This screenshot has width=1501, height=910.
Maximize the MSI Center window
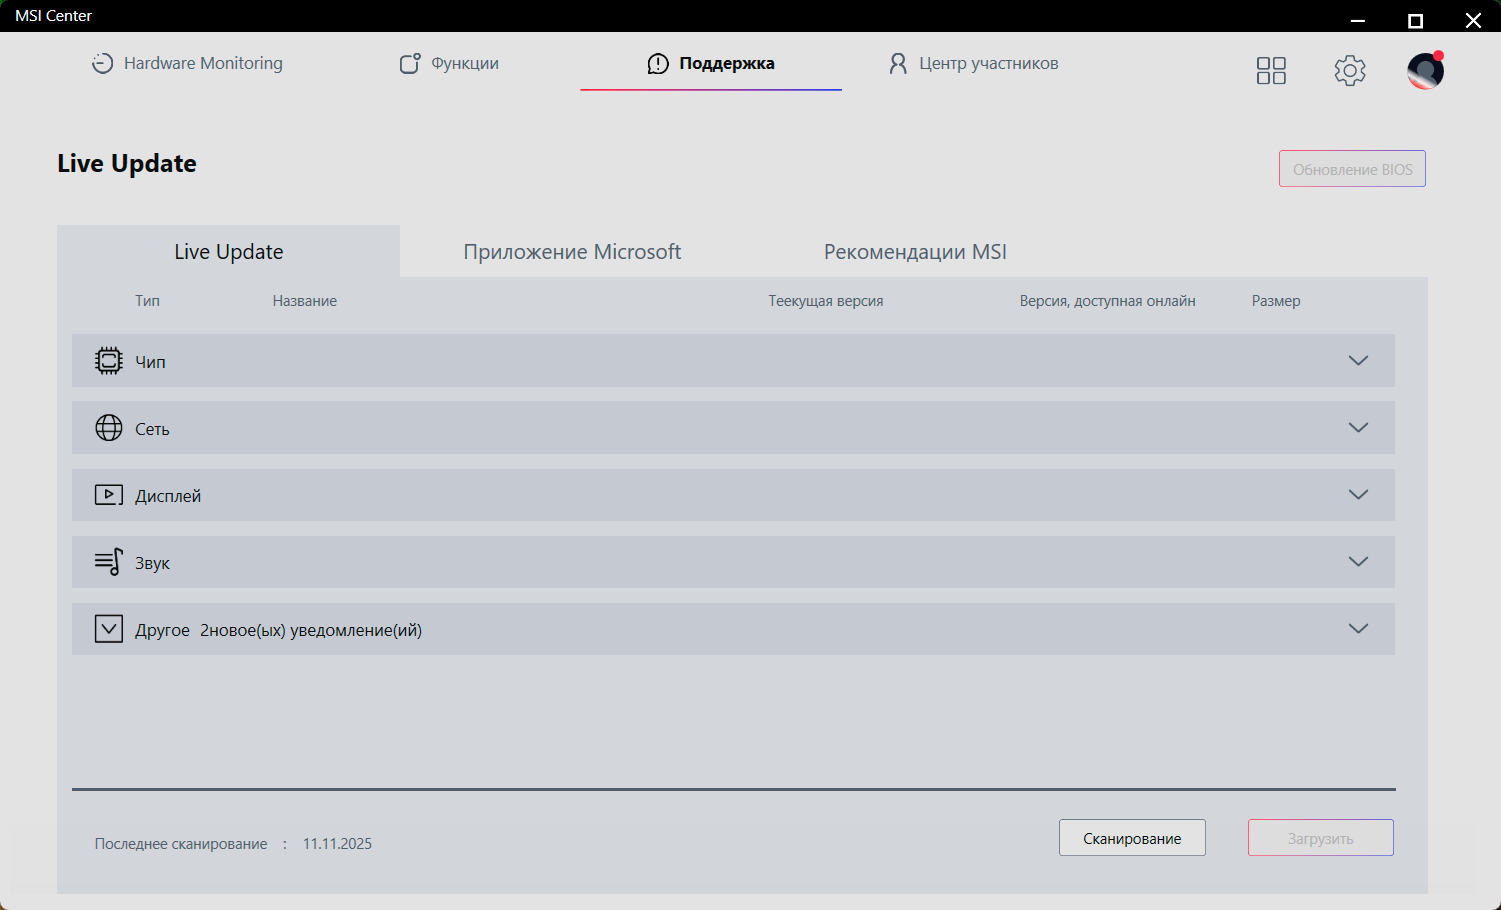tap(1415, 20)
